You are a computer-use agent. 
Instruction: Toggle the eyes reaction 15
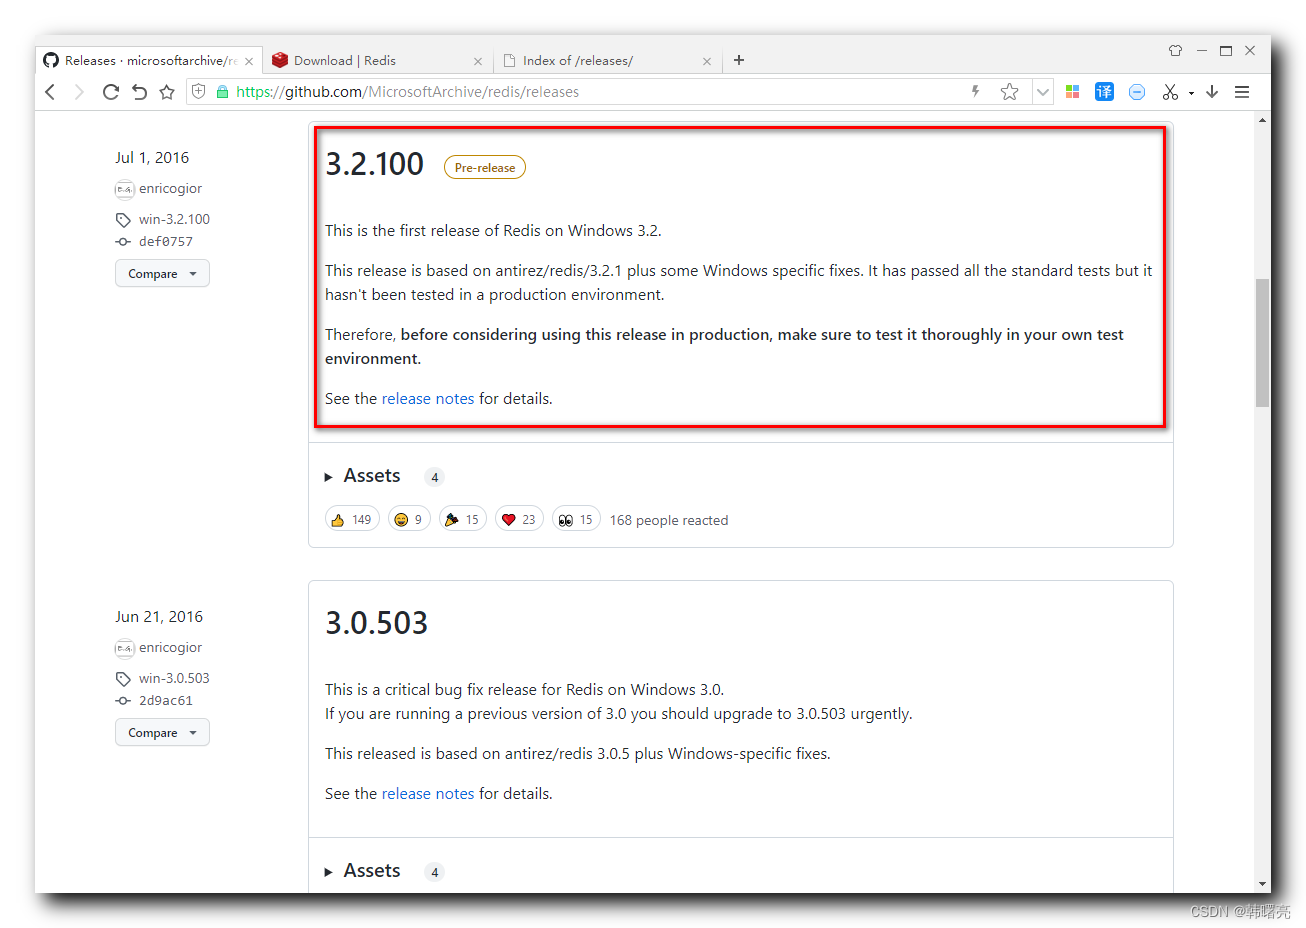point(576,519)
